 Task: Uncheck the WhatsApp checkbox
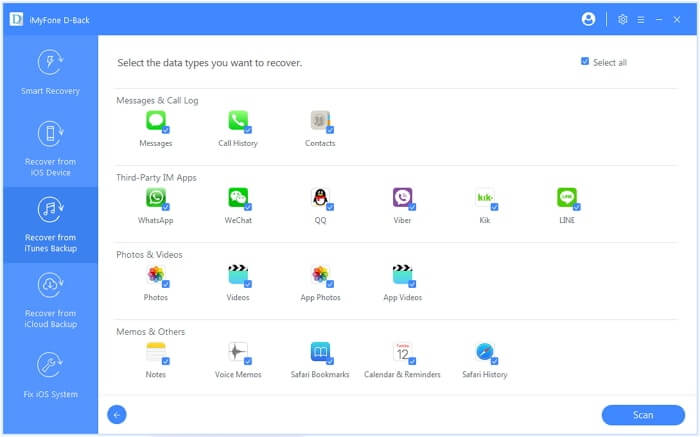pos(166,207)
